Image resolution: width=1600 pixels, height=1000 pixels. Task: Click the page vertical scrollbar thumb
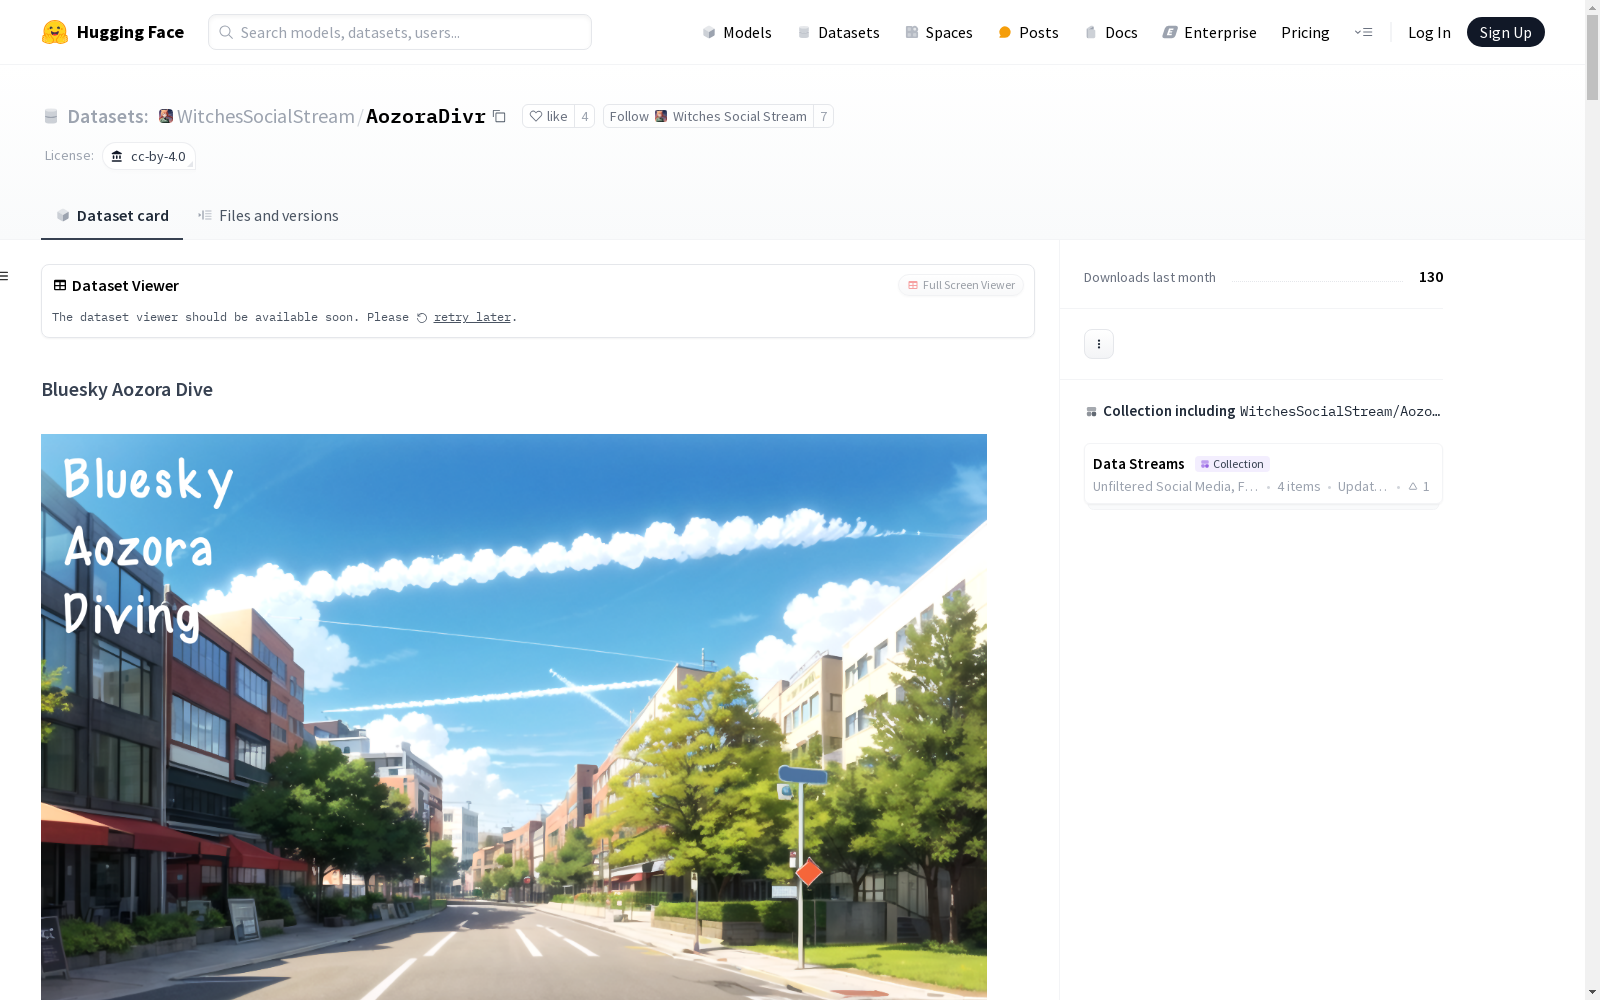point(1592,58)
